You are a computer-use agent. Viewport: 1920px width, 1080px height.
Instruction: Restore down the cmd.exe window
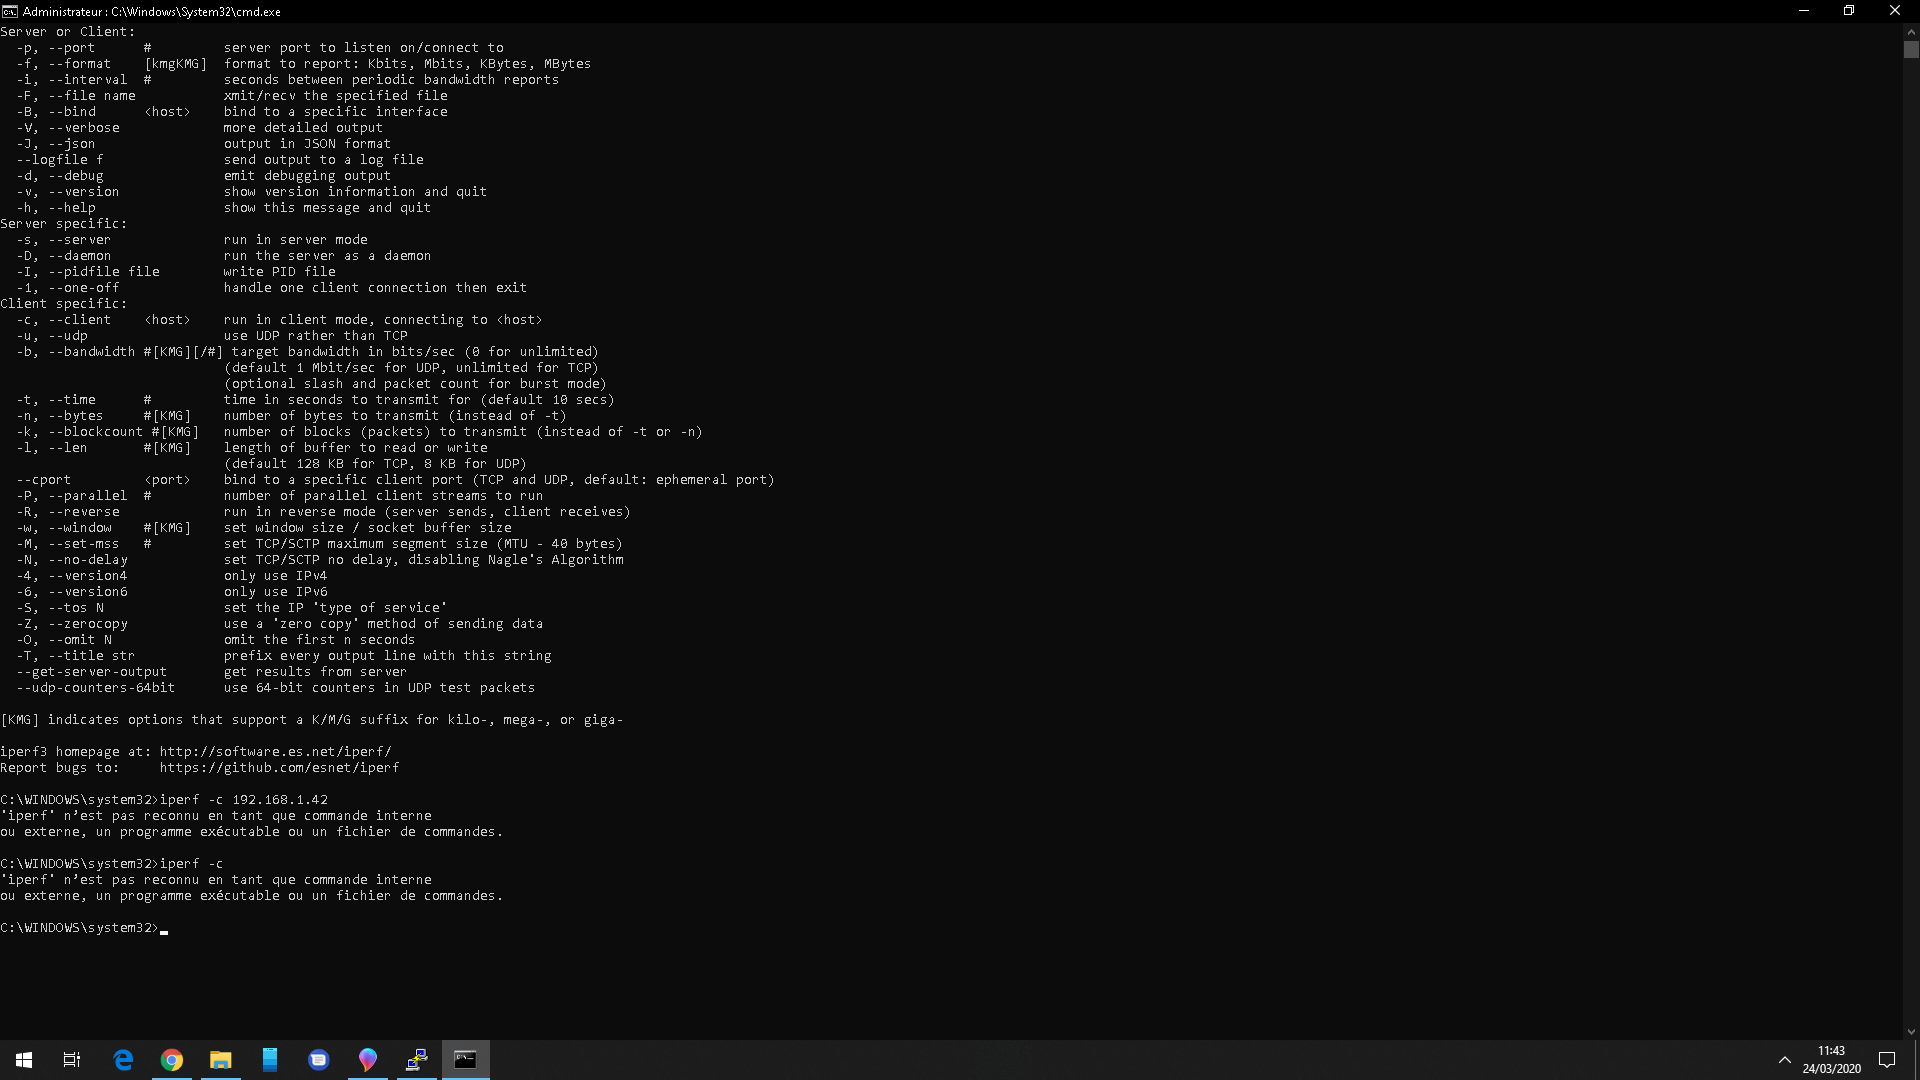[1849, 11]
